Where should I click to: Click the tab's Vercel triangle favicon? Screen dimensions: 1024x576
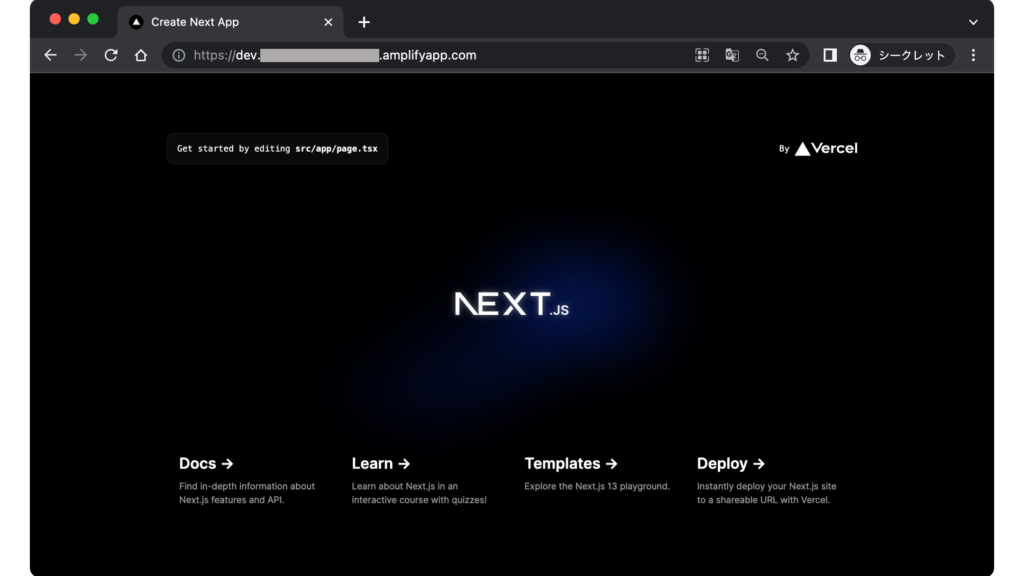[x=136, y=22]
